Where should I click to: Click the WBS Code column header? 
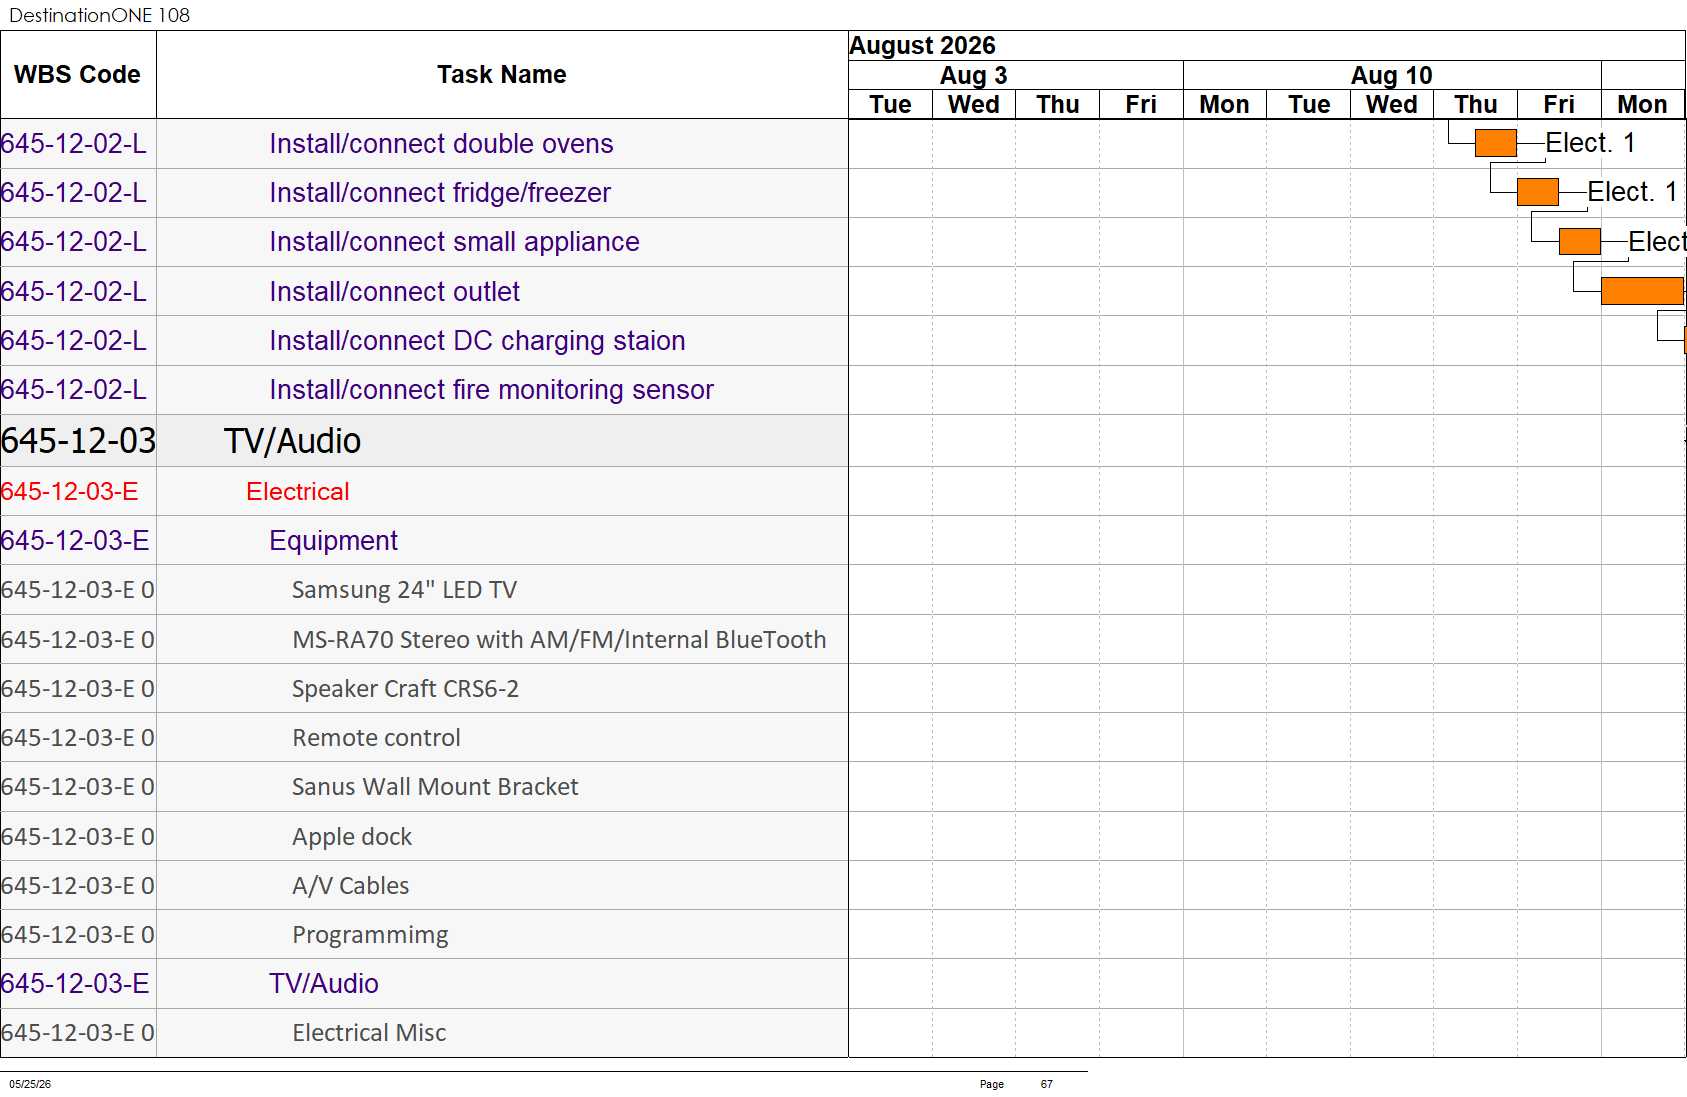pyautogui.click(x=78, y=75)
